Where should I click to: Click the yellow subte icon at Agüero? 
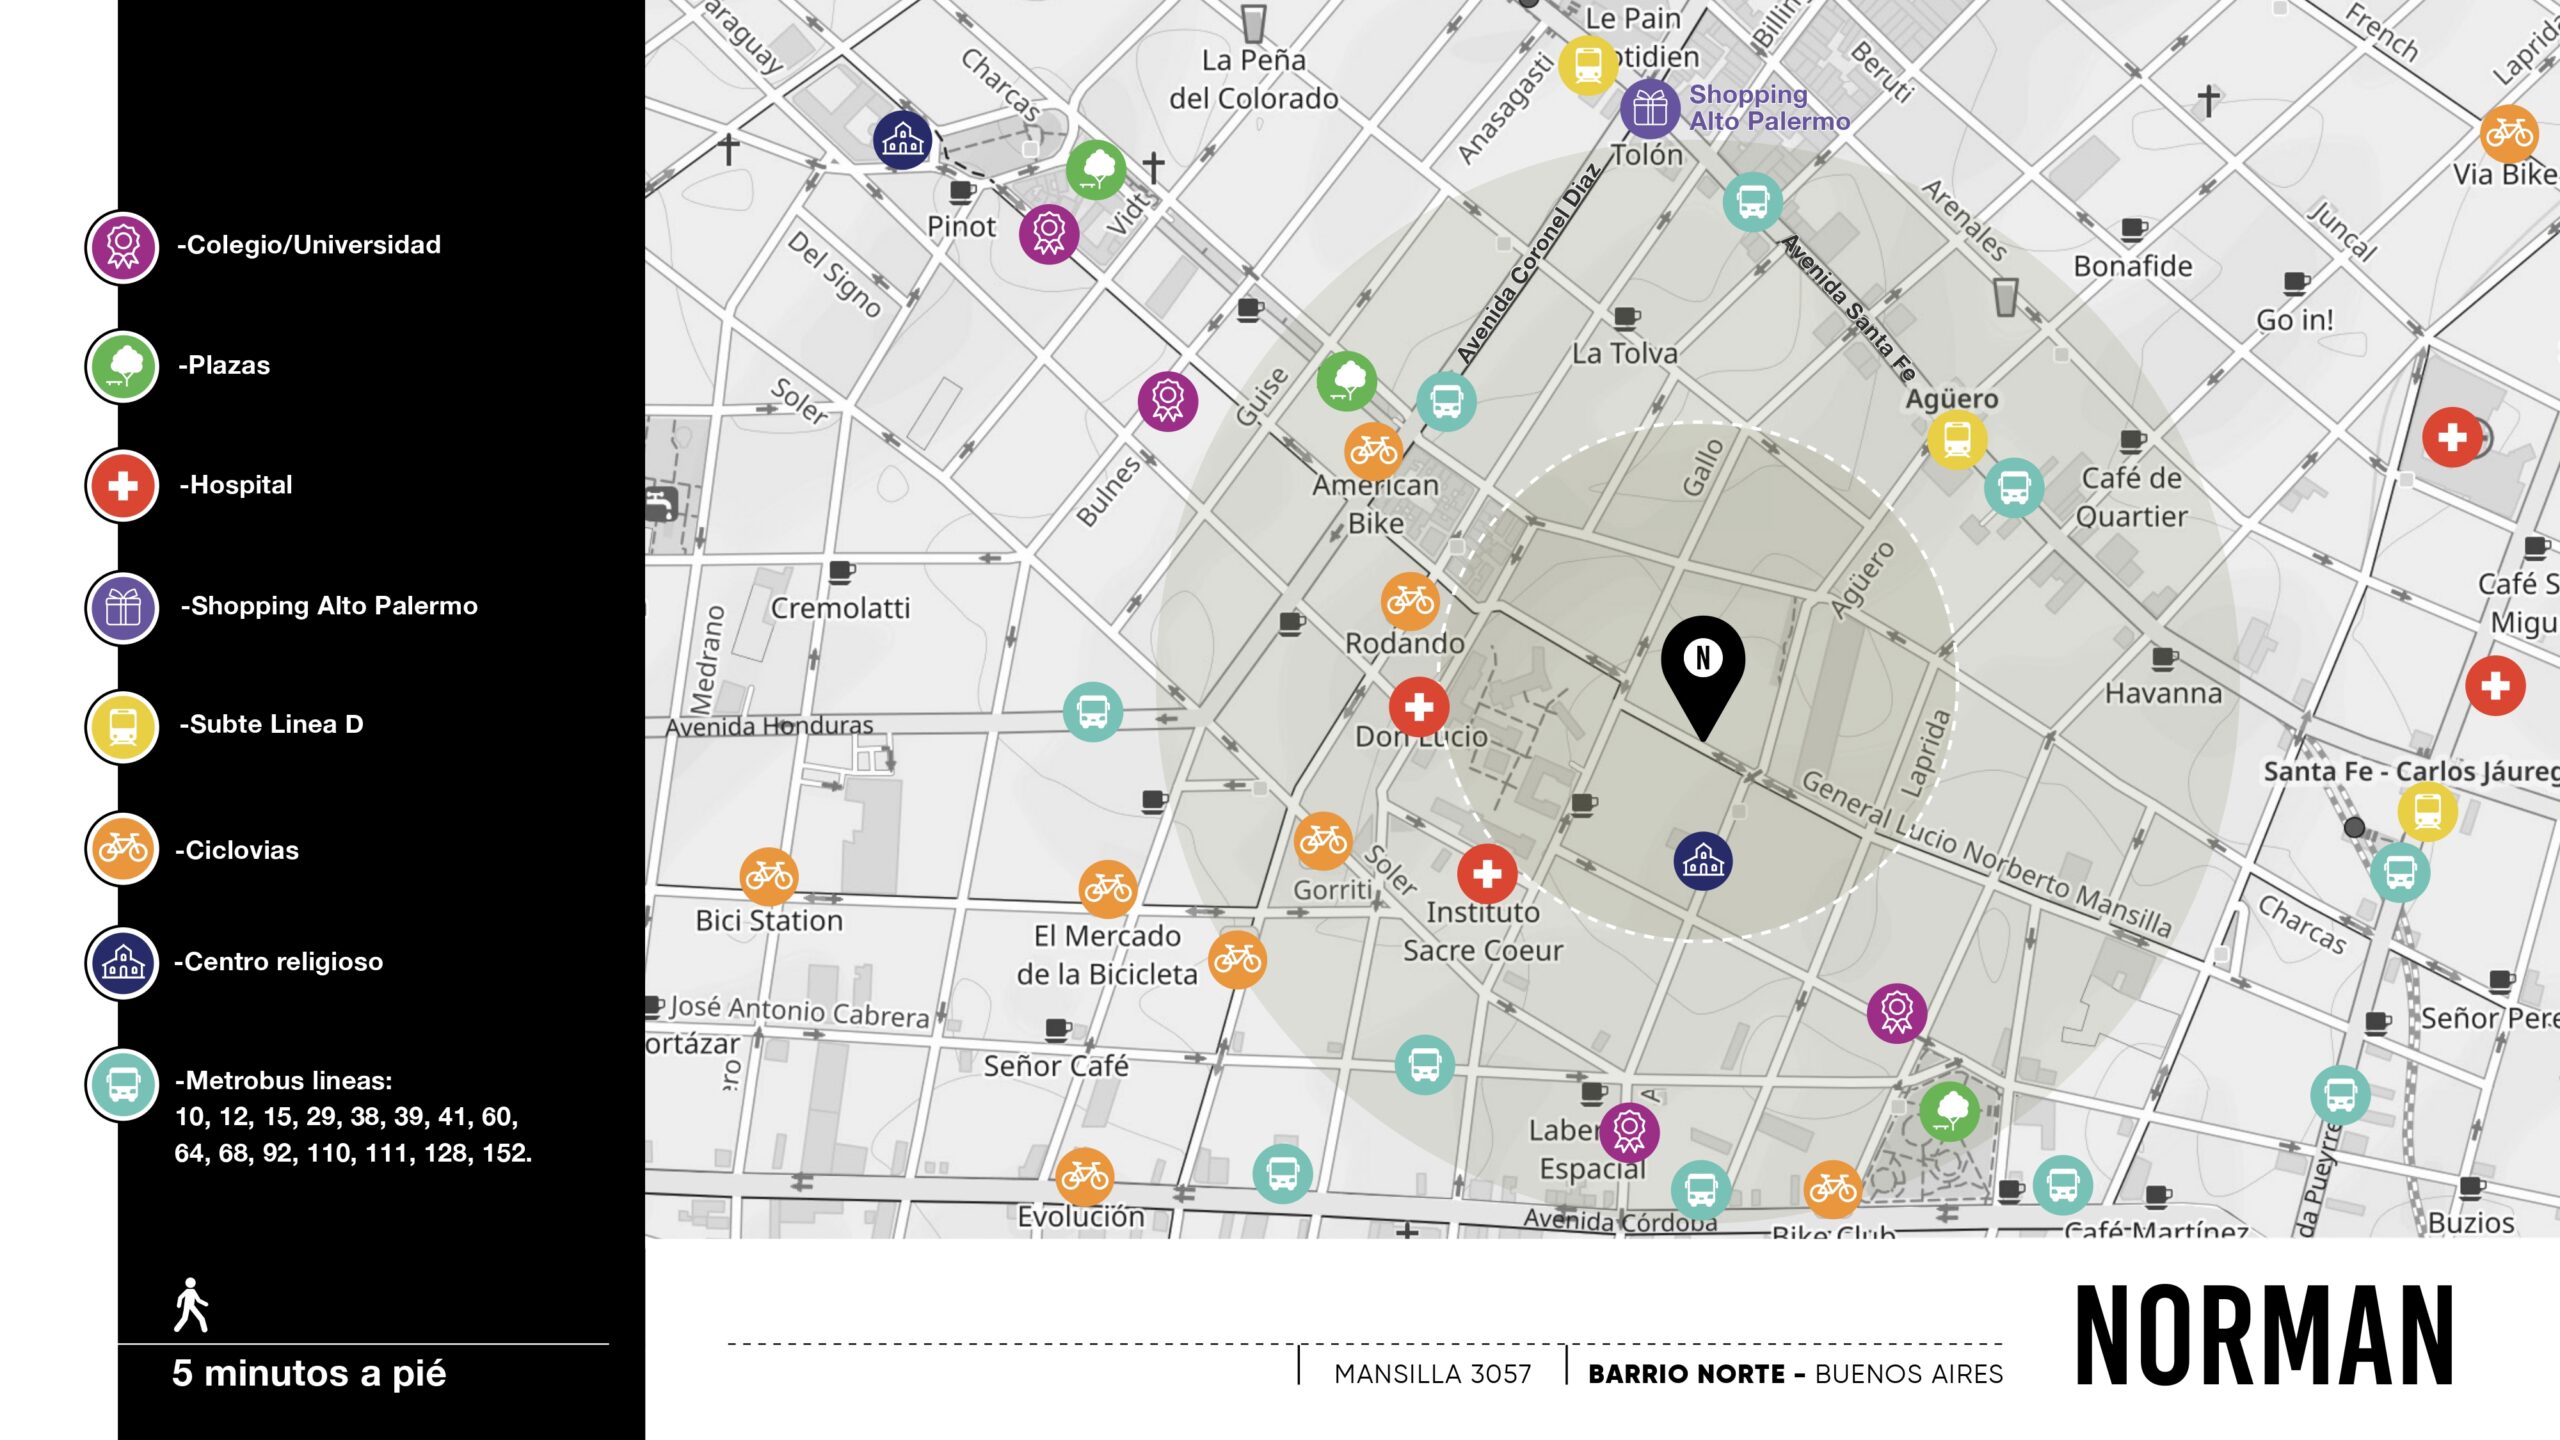click(1956, 439)
